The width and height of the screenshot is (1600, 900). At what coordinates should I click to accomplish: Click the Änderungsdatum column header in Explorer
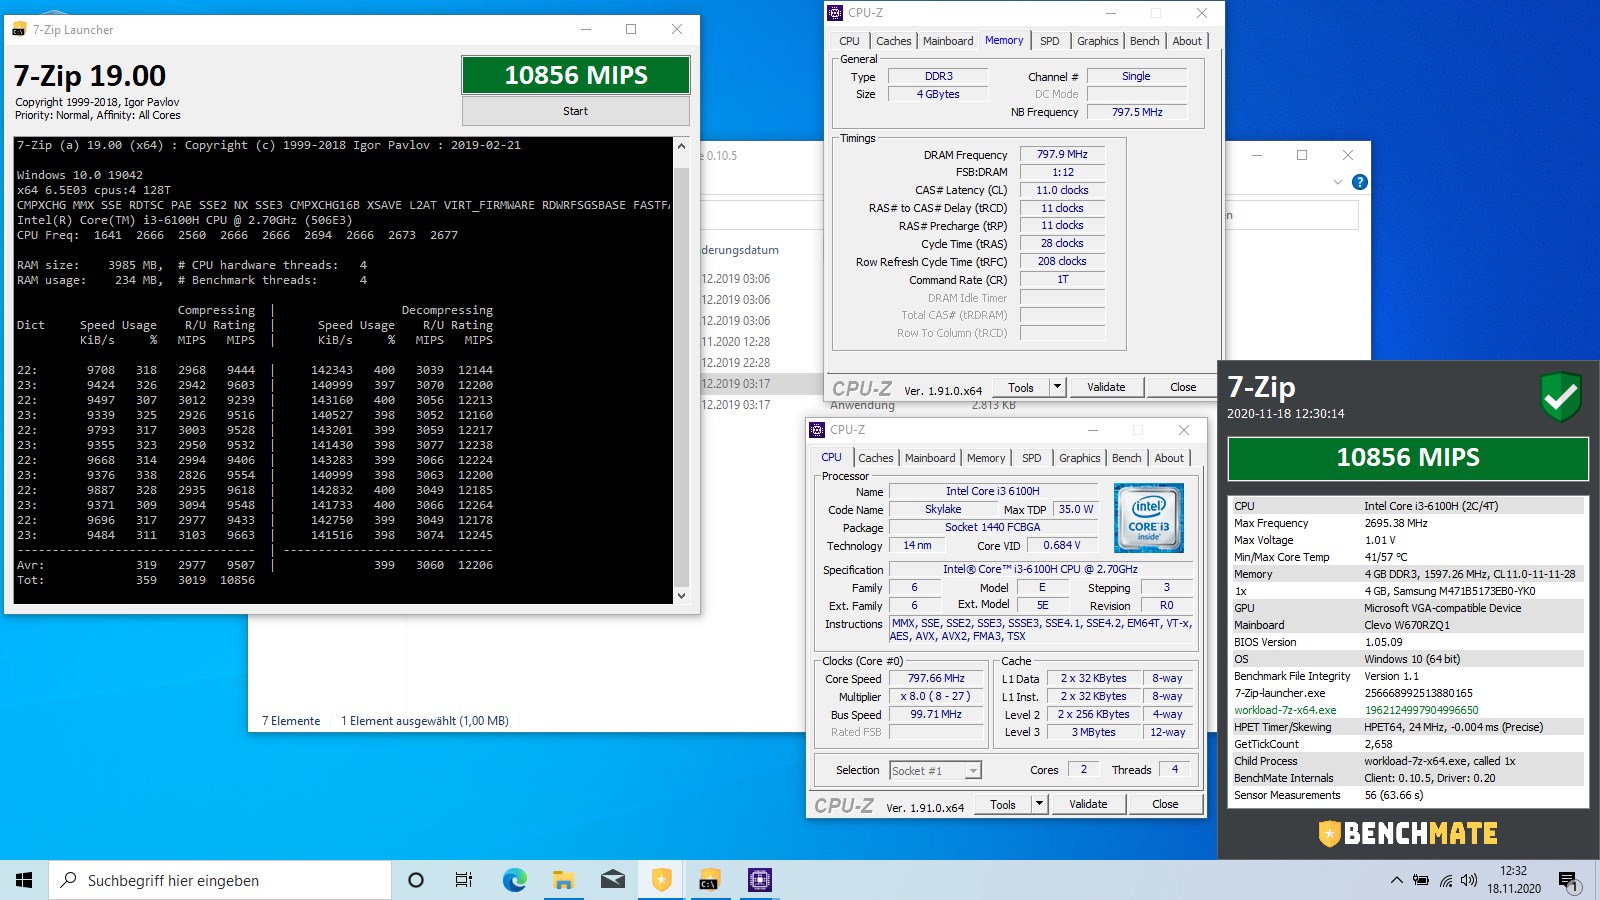[x=739, y=250]
